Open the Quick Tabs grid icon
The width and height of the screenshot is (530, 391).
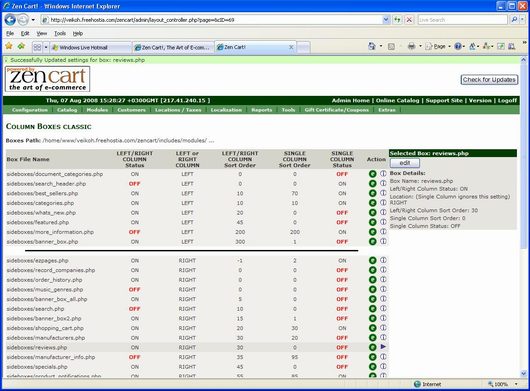tap(37, 47)
